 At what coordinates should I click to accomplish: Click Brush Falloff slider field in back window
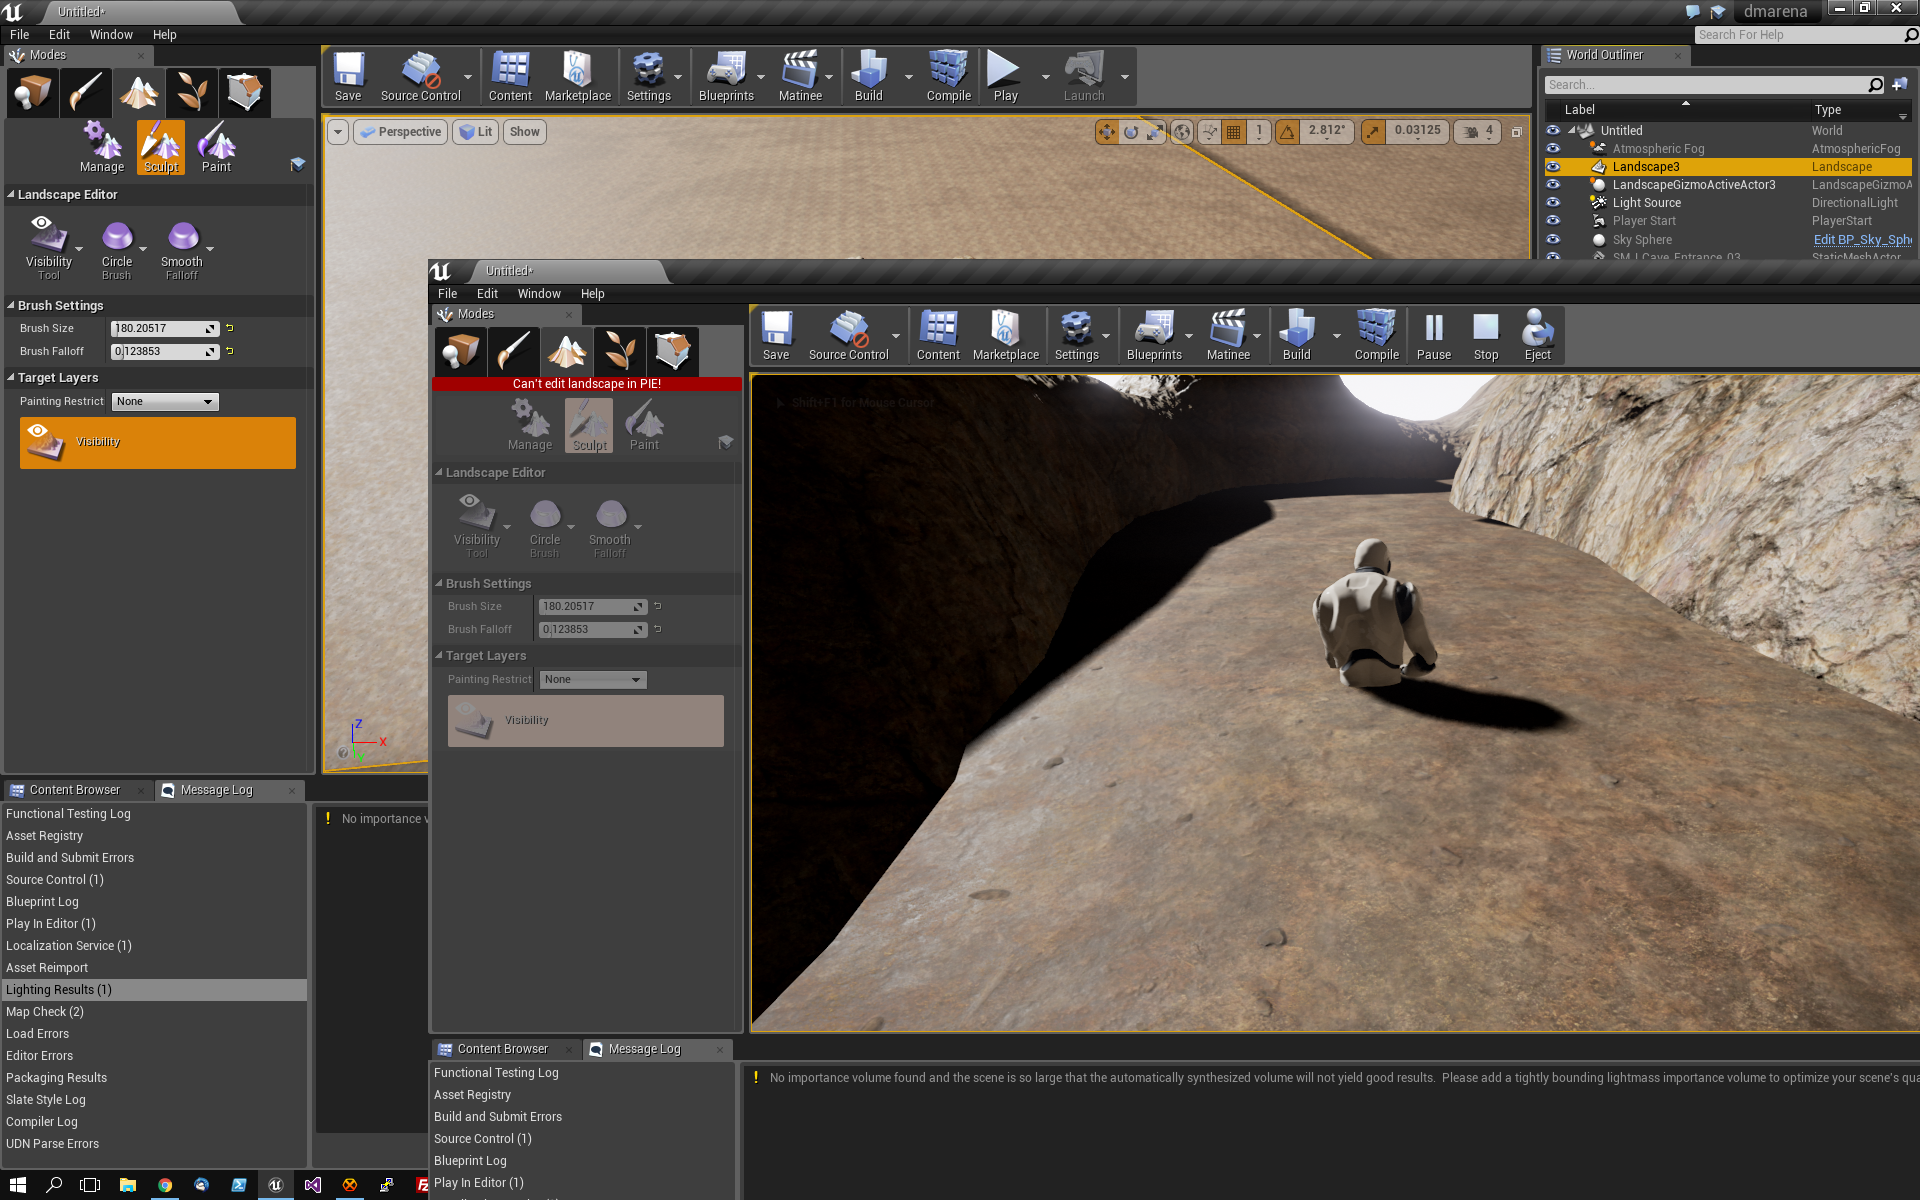pyautogui.click(x=165, y=352)
